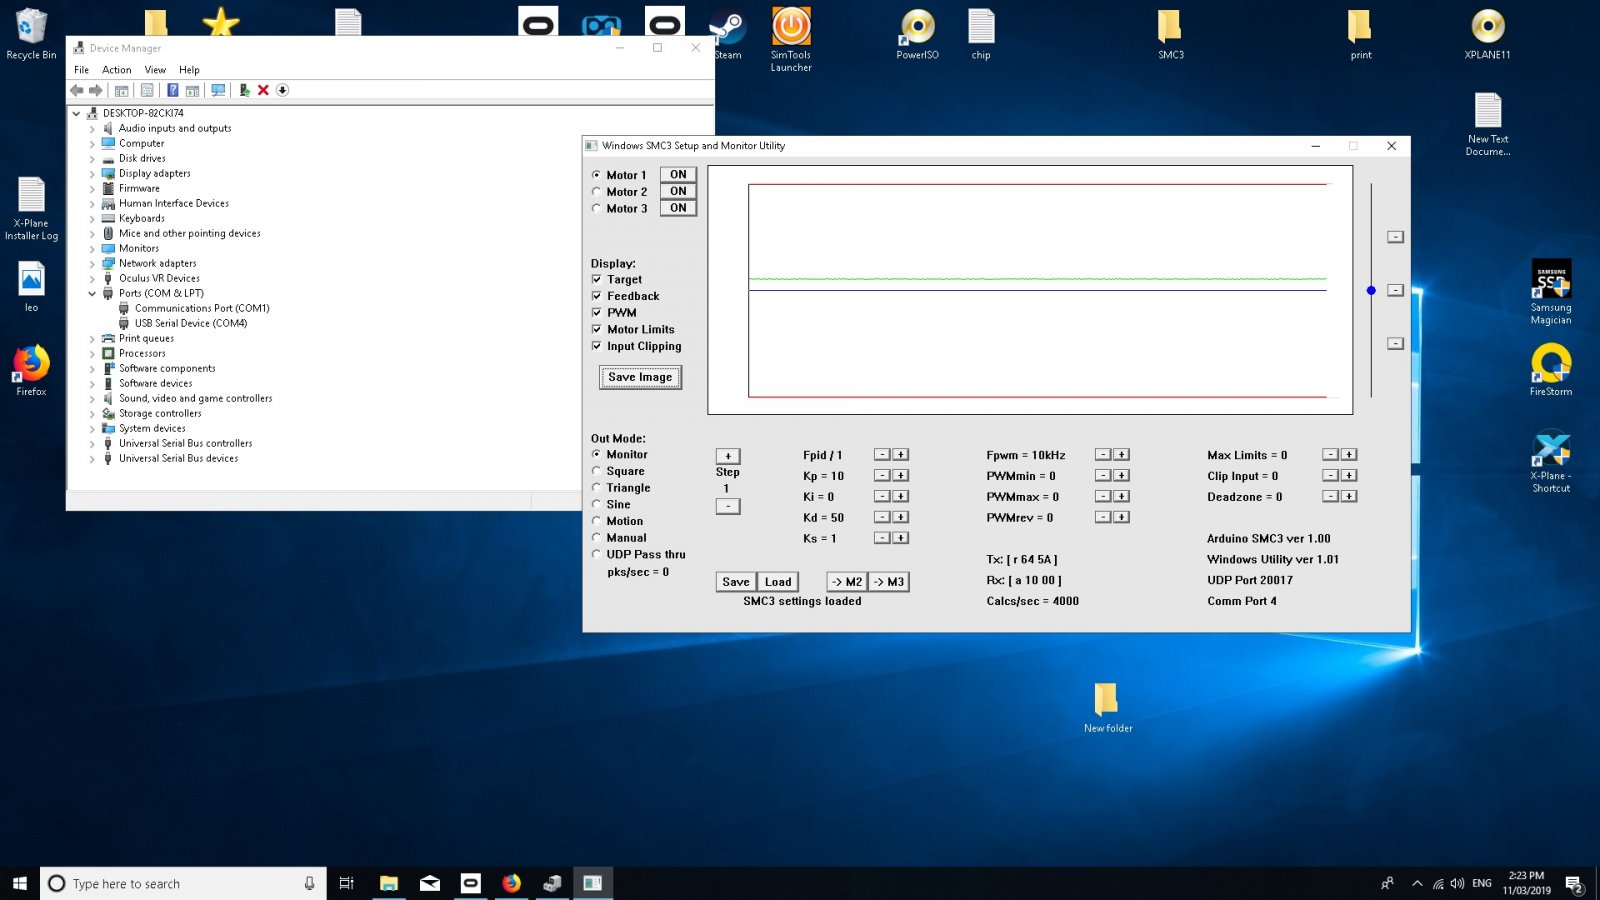Click the Load settings button
Image resolution: width=1600 pixels, height=900 pixels.
point(778,582)
